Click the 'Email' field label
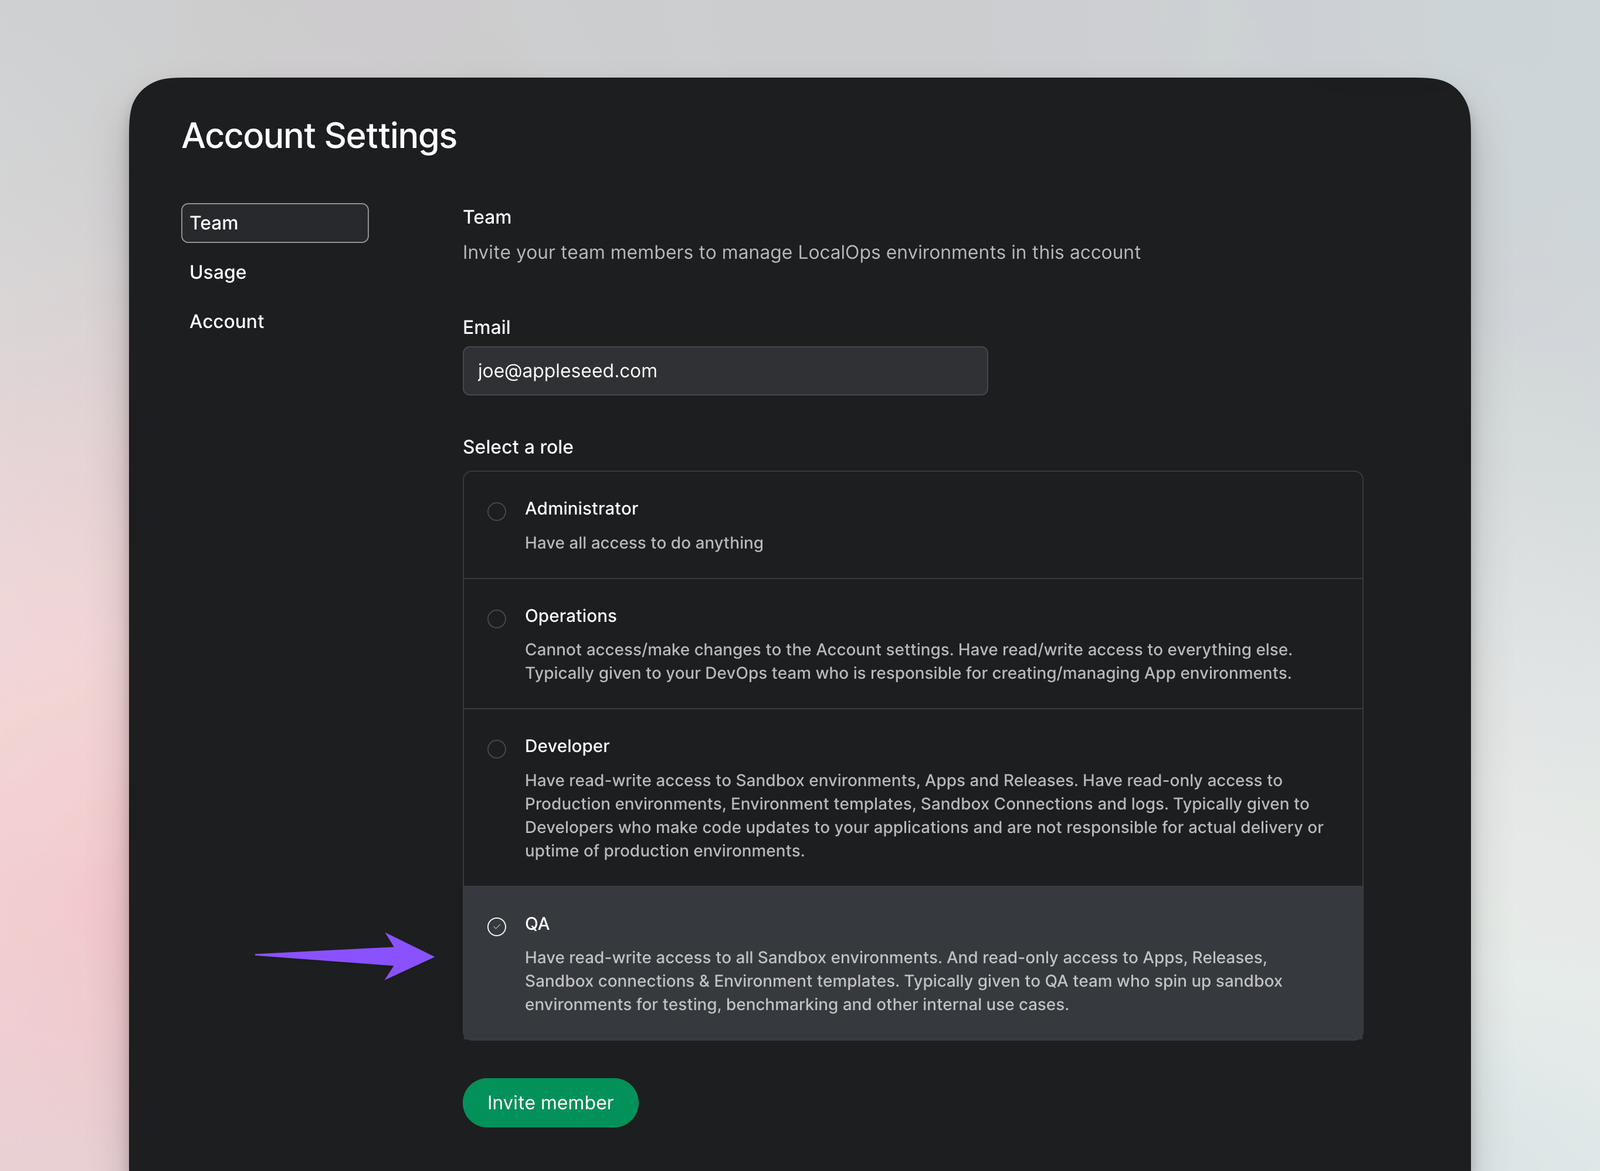Image resolution: width=1600 pixels, height=1171 pixels. coord(486,327)
